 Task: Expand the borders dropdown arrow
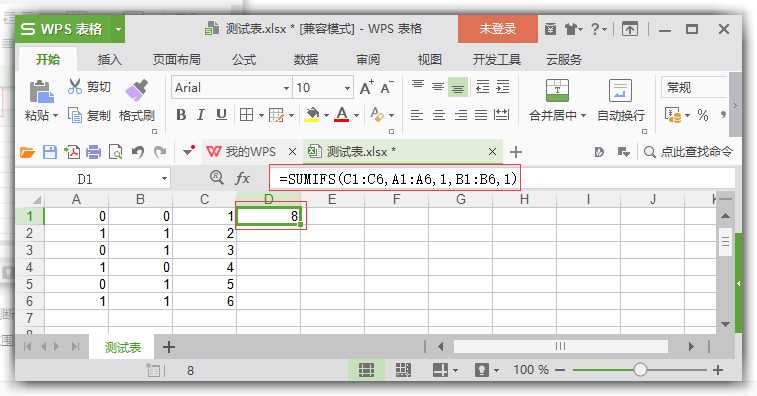point(261,116)
